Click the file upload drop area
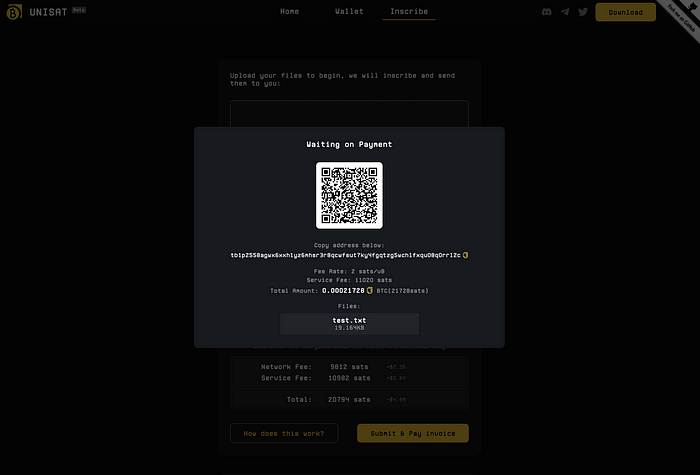Image resolution: width=700 pixels, height=475 pixels. (349, 113)
